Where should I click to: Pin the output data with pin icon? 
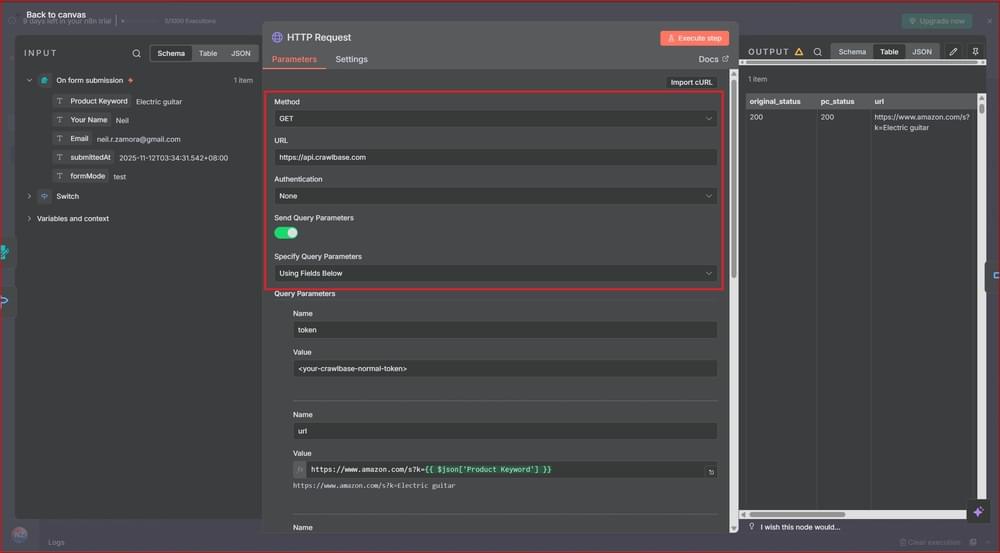[x=975, y=52]
